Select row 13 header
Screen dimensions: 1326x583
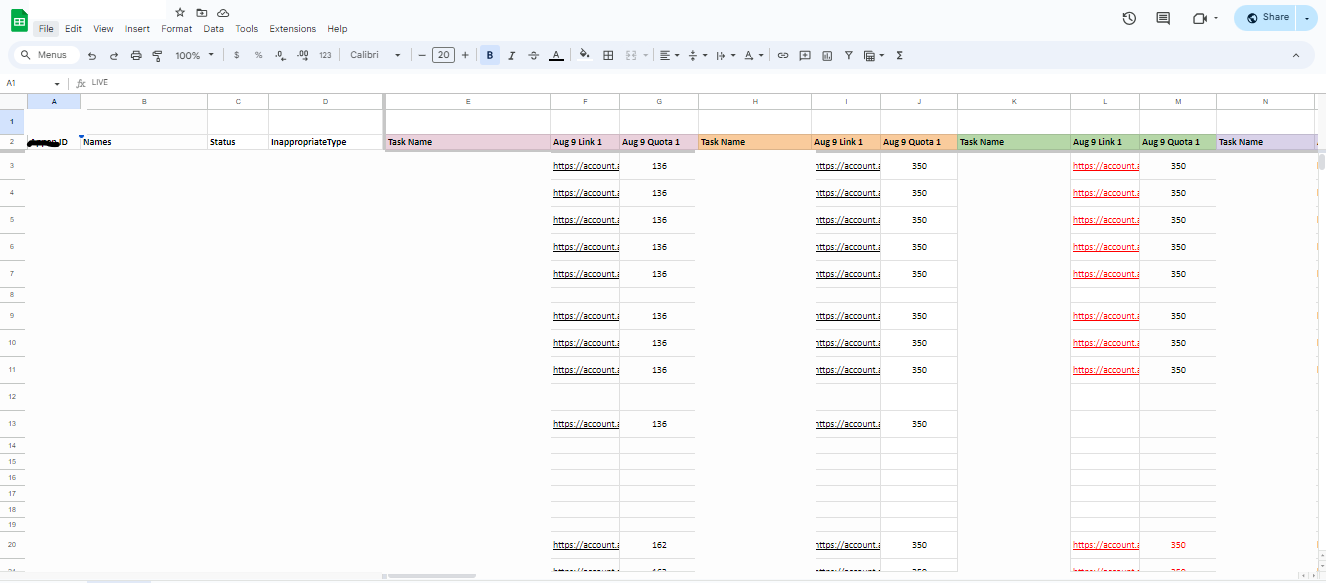[12, 424]
